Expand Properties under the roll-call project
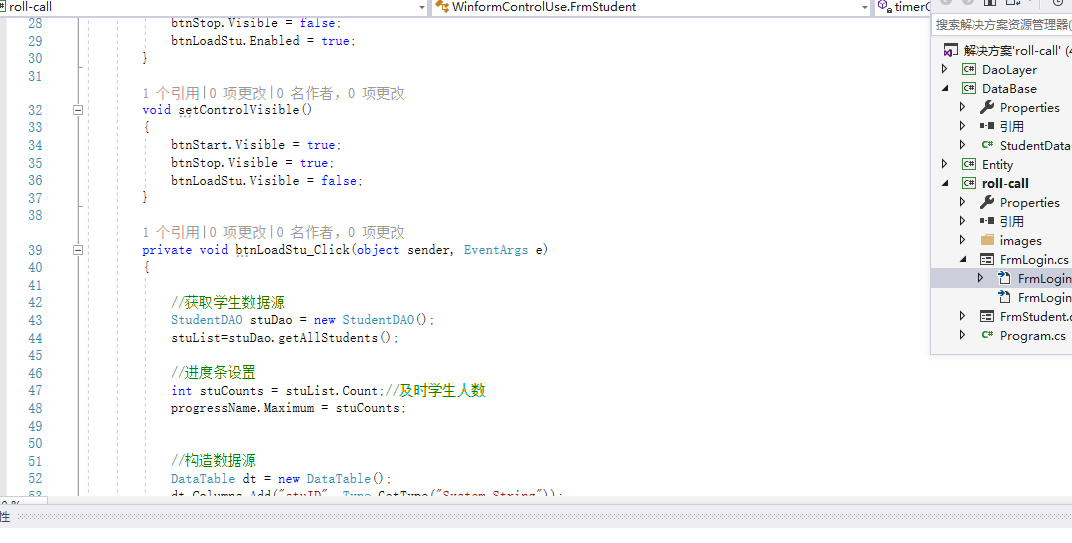 pyautogui.click(x=963, y=202)
